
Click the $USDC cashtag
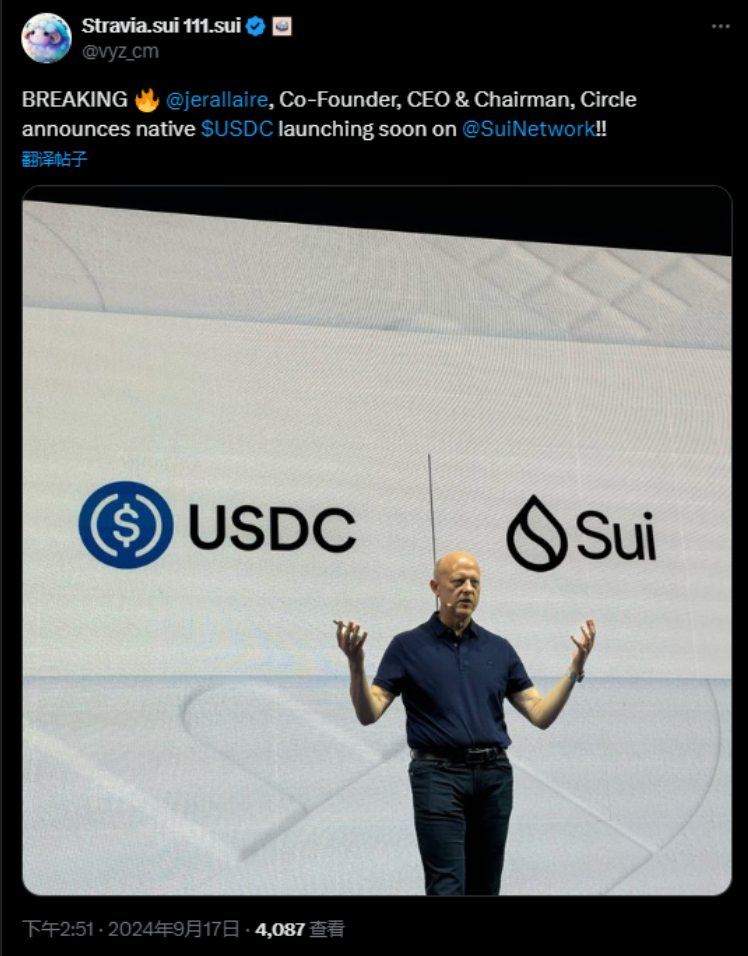[237, 129]
